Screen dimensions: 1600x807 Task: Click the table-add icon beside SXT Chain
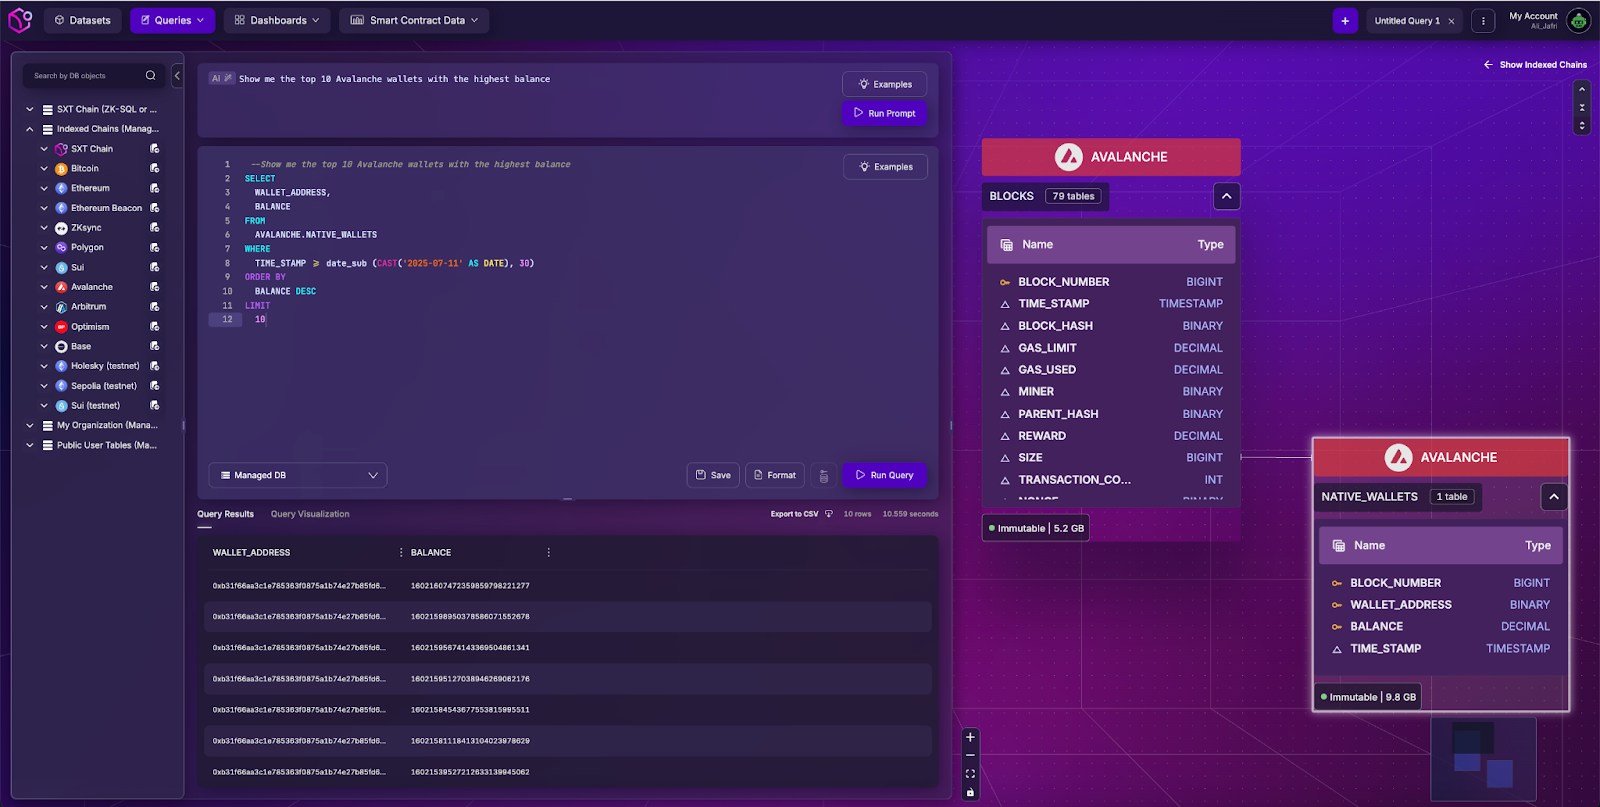154,148
